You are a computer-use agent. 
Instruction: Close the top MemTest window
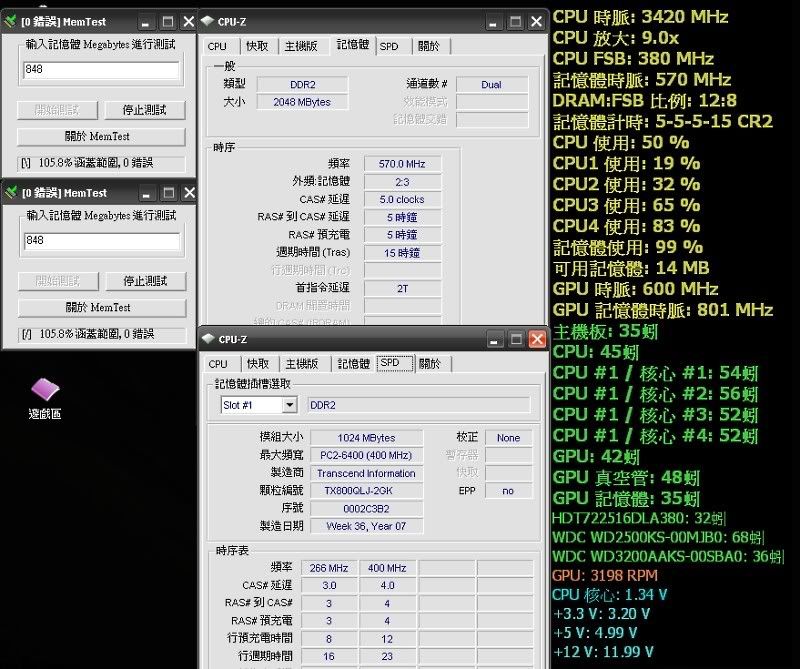[x=189, y=22]
